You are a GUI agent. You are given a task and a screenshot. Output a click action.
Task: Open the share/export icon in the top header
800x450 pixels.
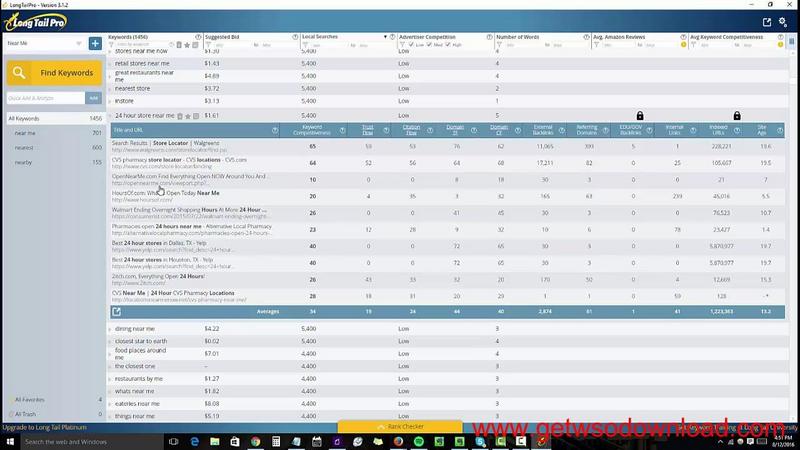tap(766, 22)
